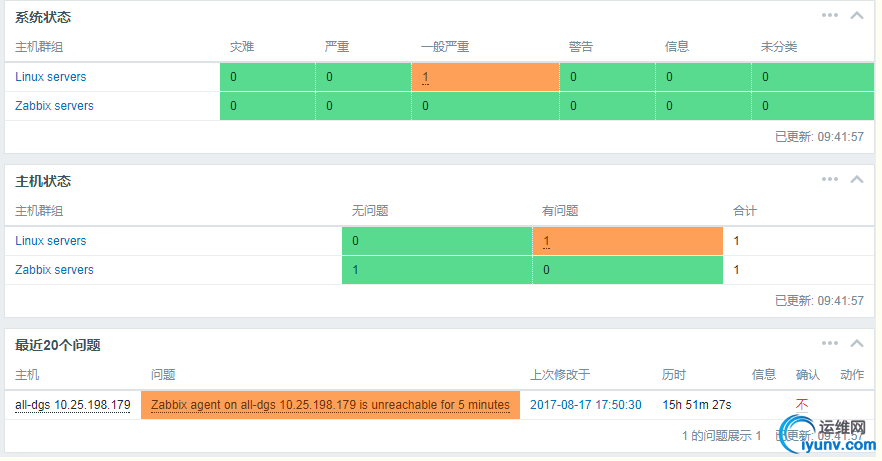Collapse the 主机状态 widget
Screen dimensions: 882x461
[x=857, y=179]
